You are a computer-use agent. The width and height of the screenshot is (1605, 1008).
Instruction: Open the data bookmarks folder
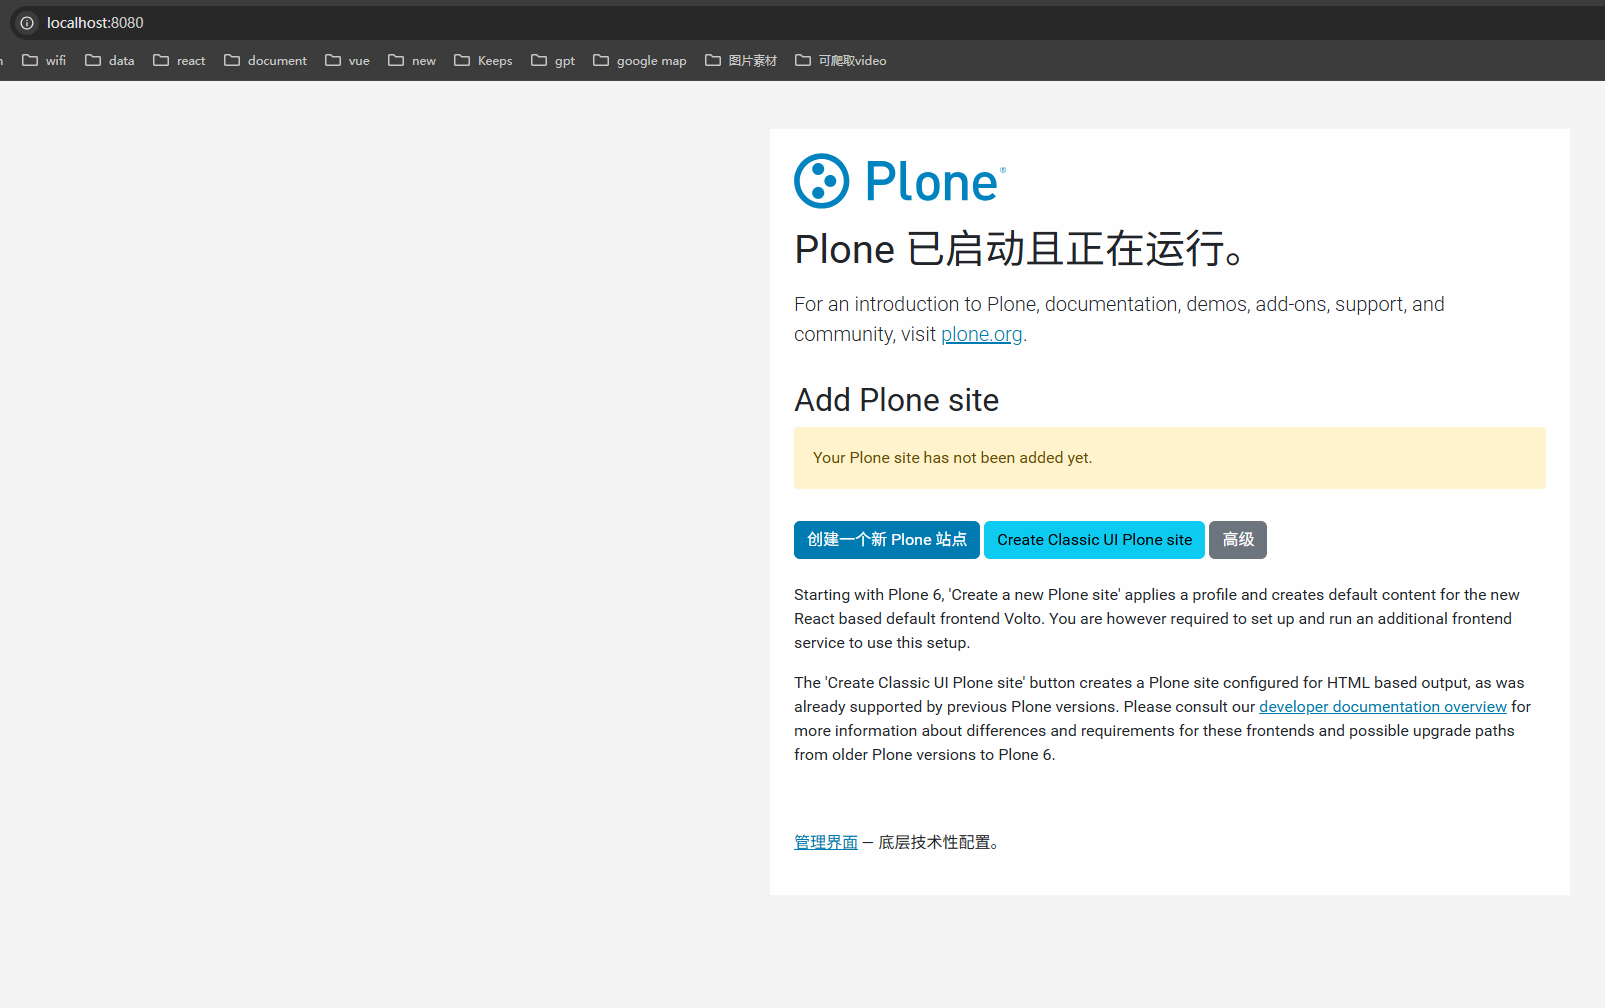click(x=110, y=60)
